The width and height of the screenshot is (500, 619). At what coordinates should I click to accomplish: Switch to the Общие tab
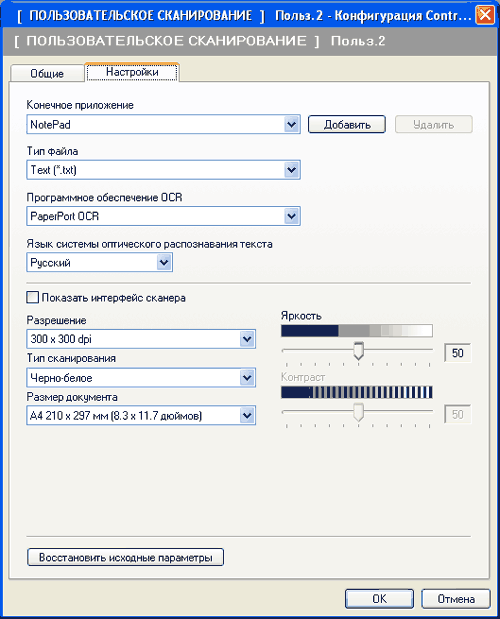pos(47,73)
